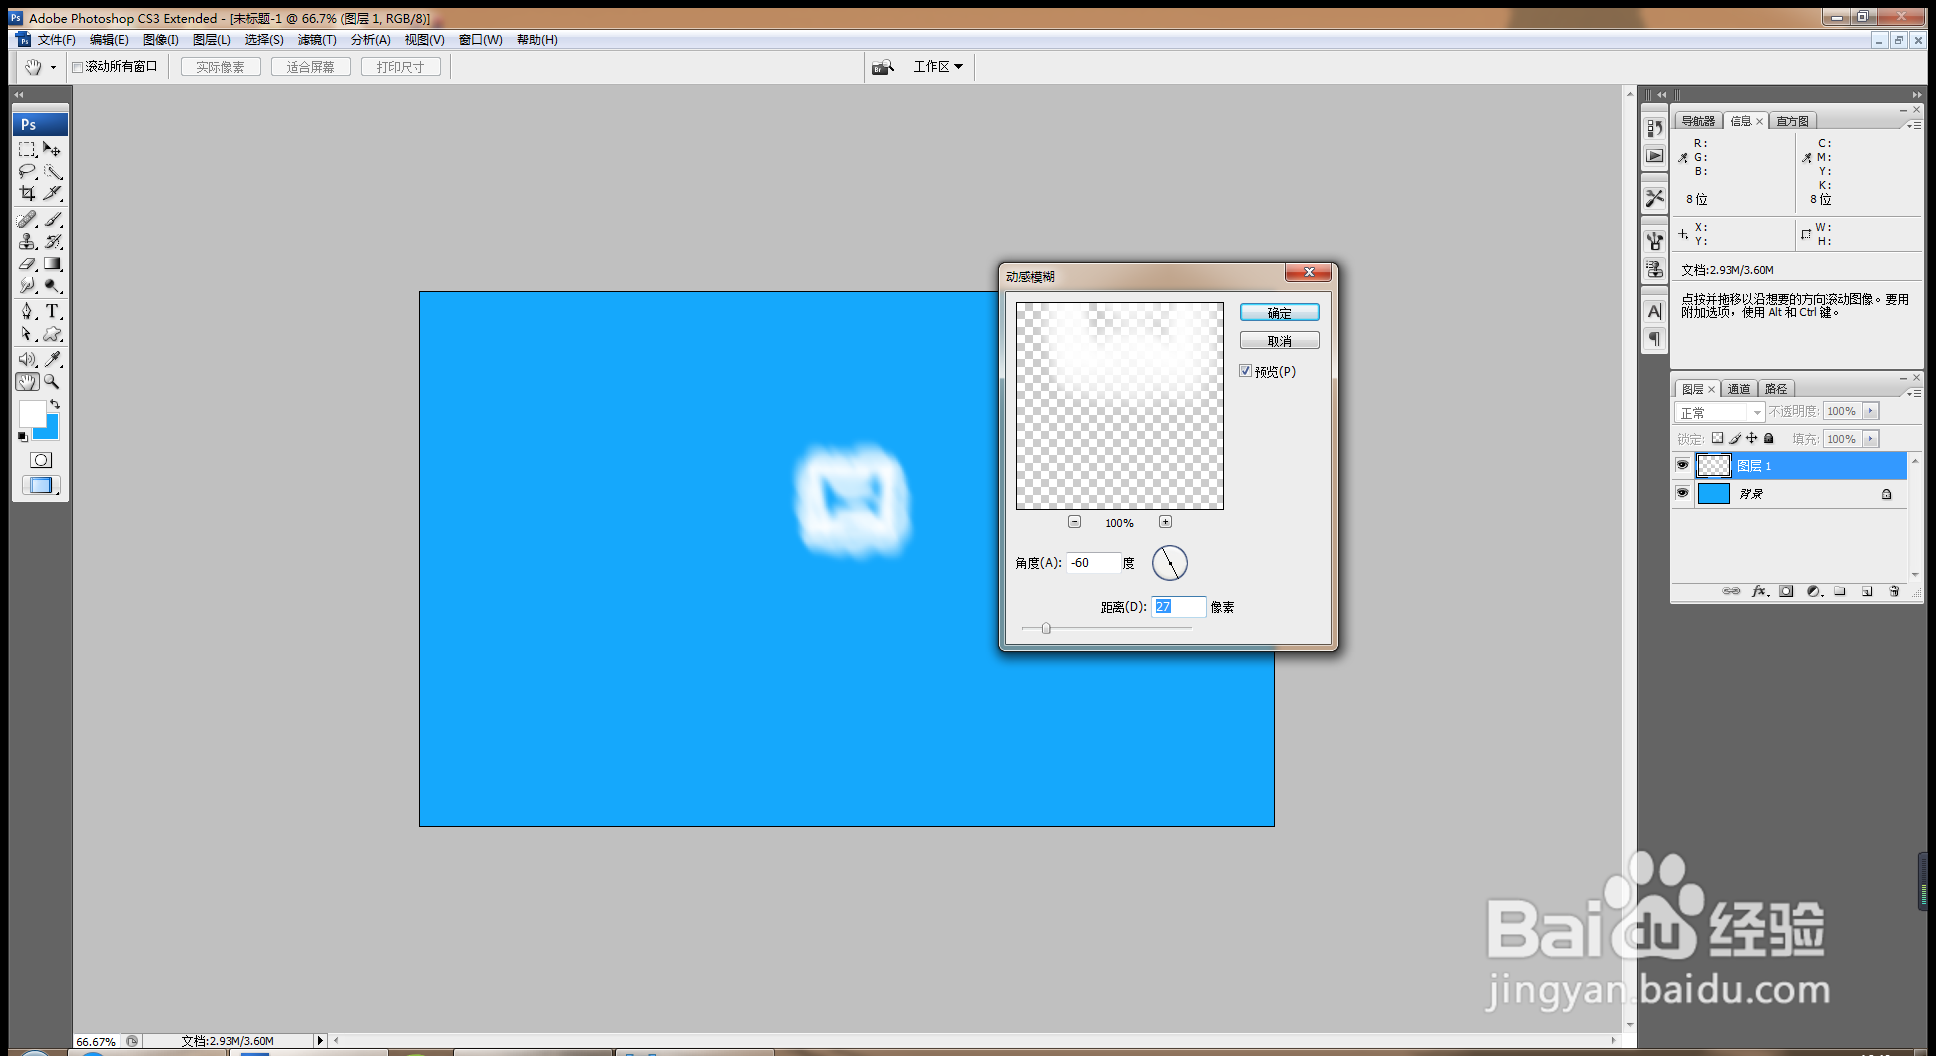Open the History panel icon
This screenshot has height=1056, width=1936.
point(1655,128)
